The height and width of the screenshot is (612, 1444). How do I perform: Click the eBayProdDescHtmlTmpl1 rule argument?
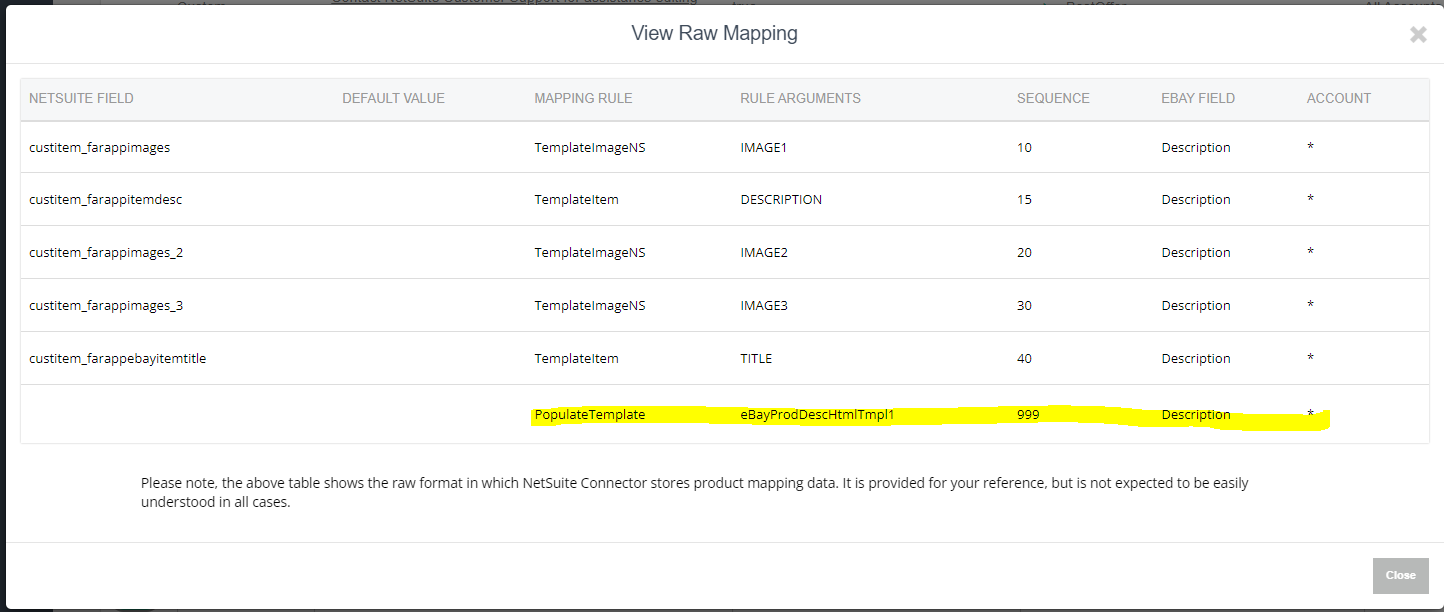click(x=817, y=413)
